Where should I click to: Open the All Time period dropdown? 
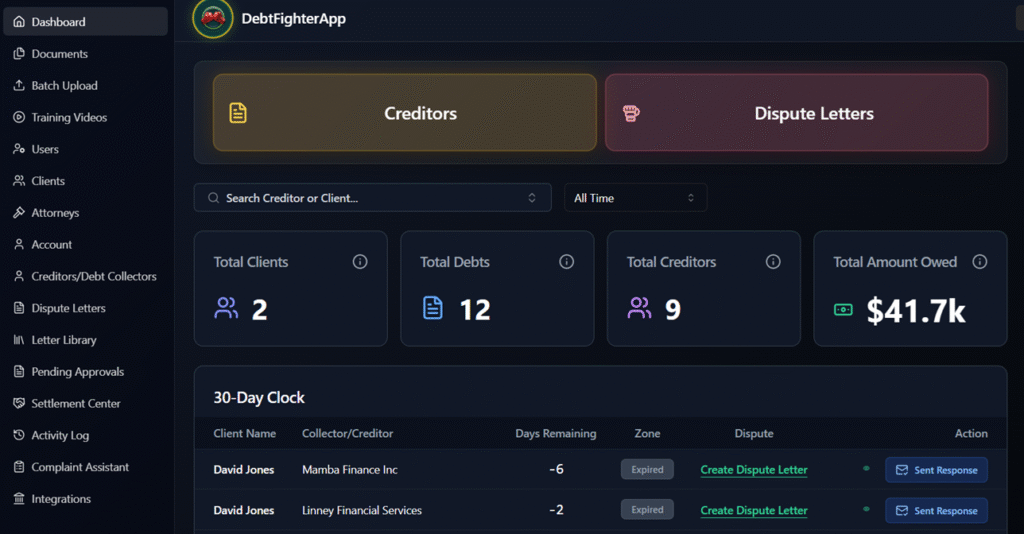tap(635, 198)
